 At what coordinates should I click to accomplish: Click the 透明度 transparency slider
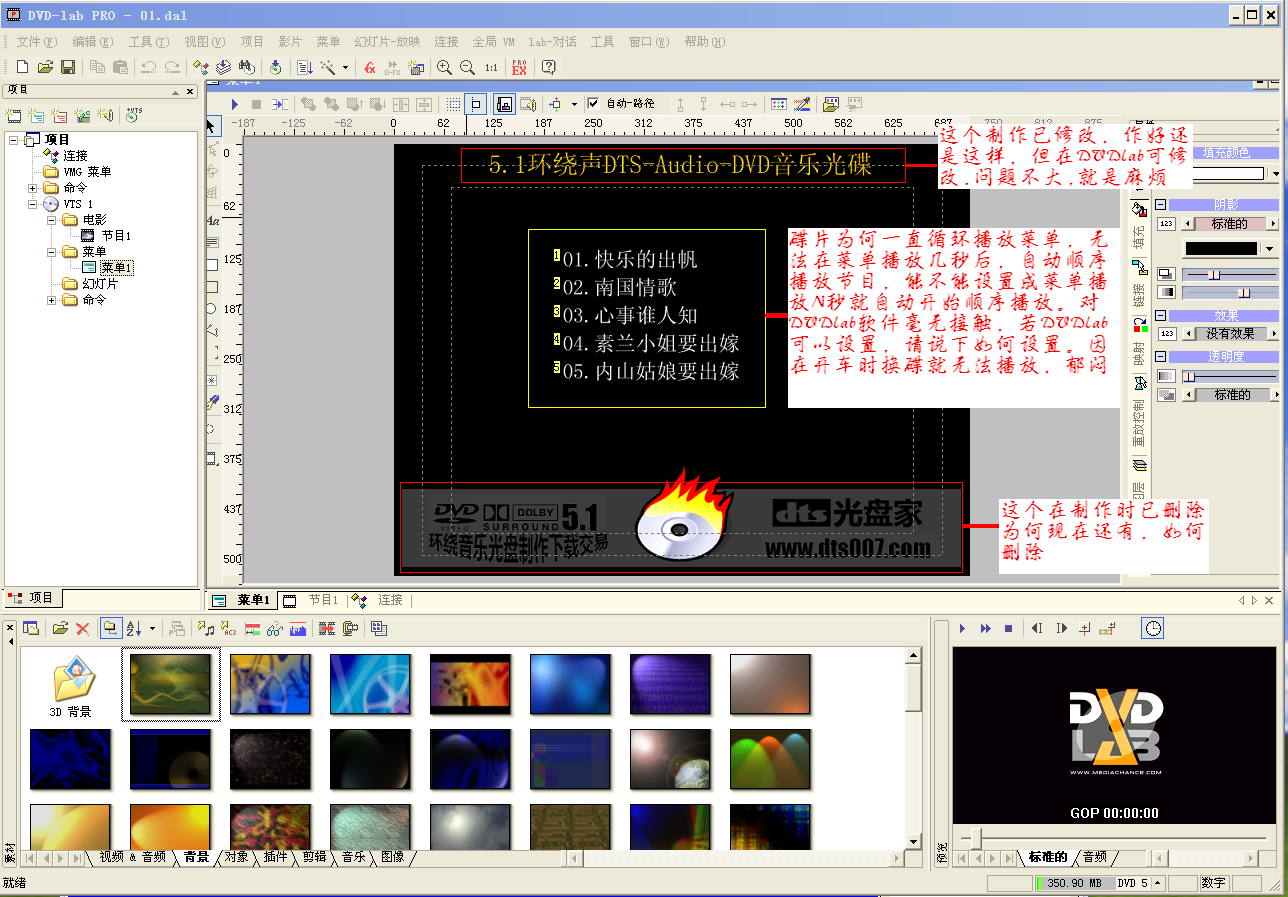coord(1230,376)
